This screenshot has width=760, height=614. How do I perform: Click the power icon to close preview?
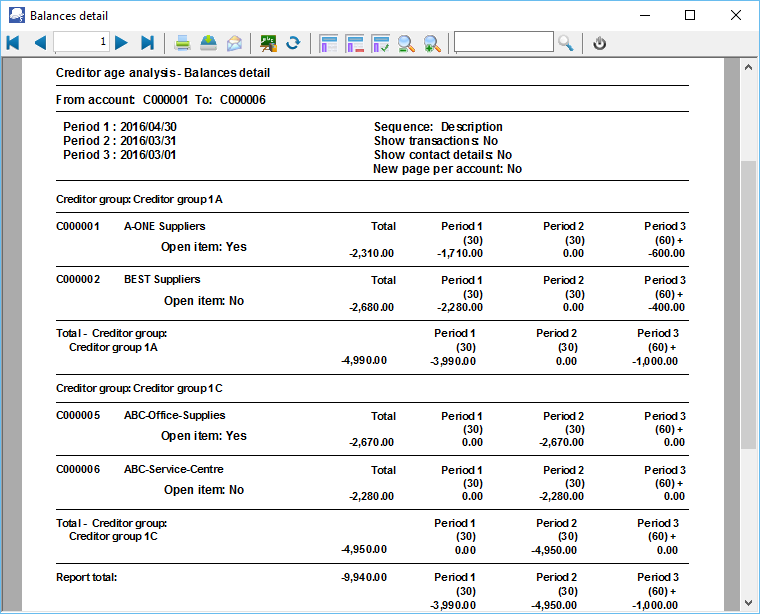(600, 43)
